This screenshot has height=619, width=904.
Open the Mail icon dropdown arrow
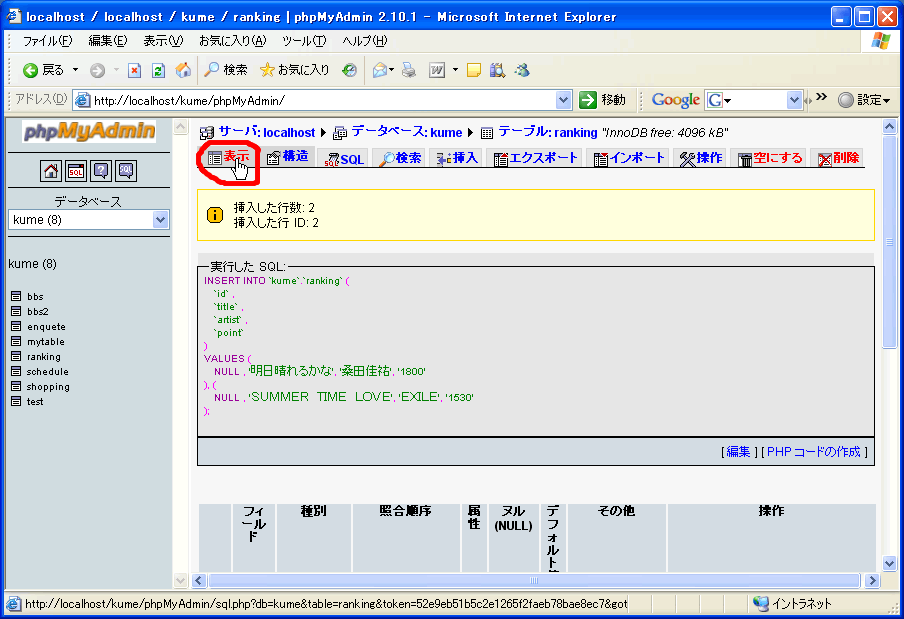[x=391, y=70]
